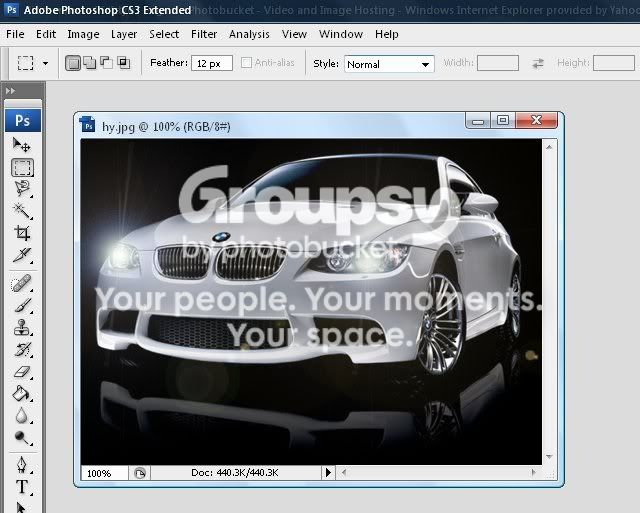Screen dimensions: 640x513
Task: Select the Brush tool
Action: 22,305
